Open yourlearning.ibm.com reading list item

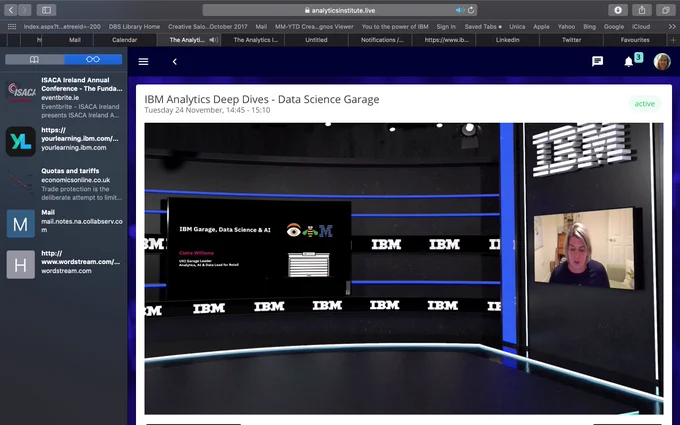coord(64,141)
